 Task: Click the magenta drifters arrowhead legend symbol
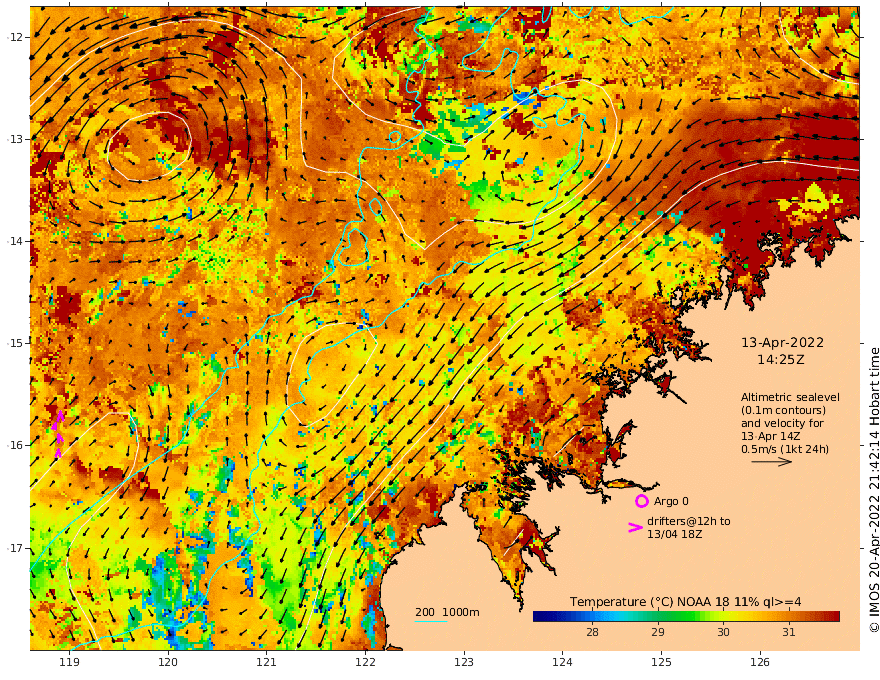pyautogui.click(x=635, y=527)
